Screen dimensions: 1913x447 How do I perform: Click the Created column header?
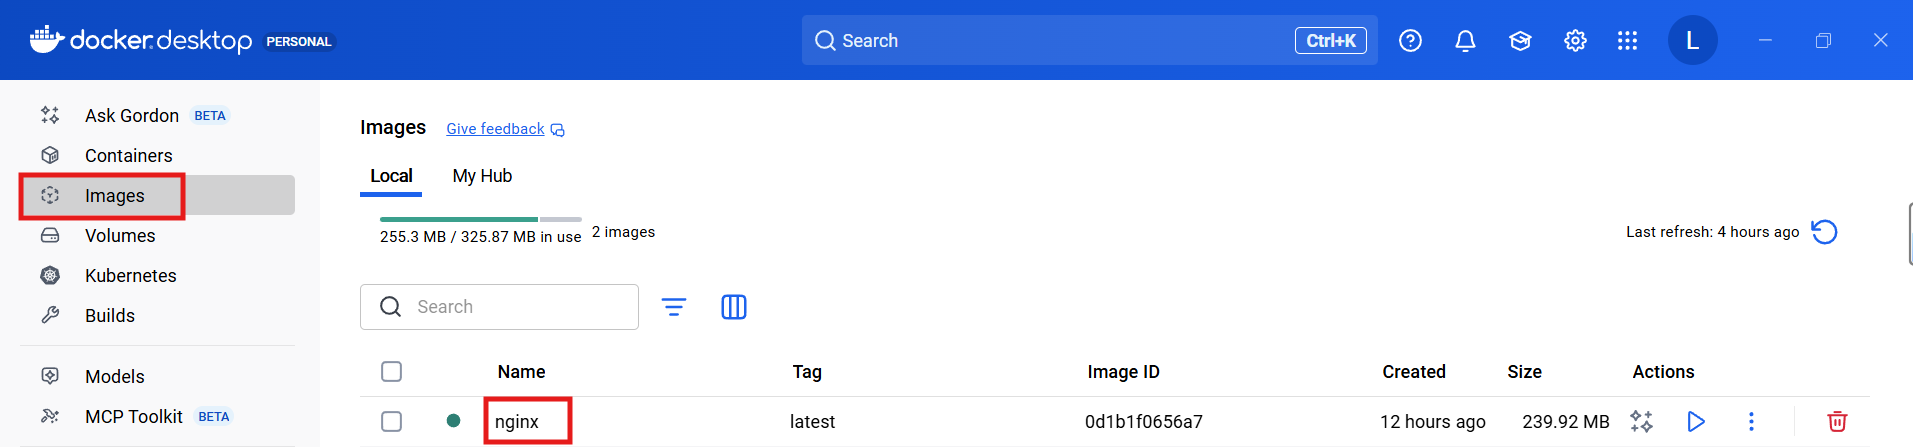[1414, 372]
